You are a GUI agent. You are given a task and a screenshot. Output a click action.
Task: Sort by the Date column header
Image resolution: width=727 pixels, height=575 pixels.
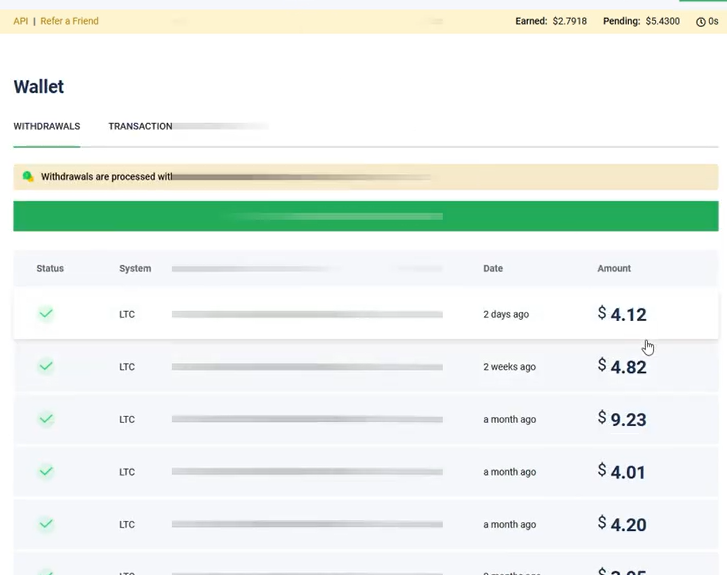coord(493,269)
